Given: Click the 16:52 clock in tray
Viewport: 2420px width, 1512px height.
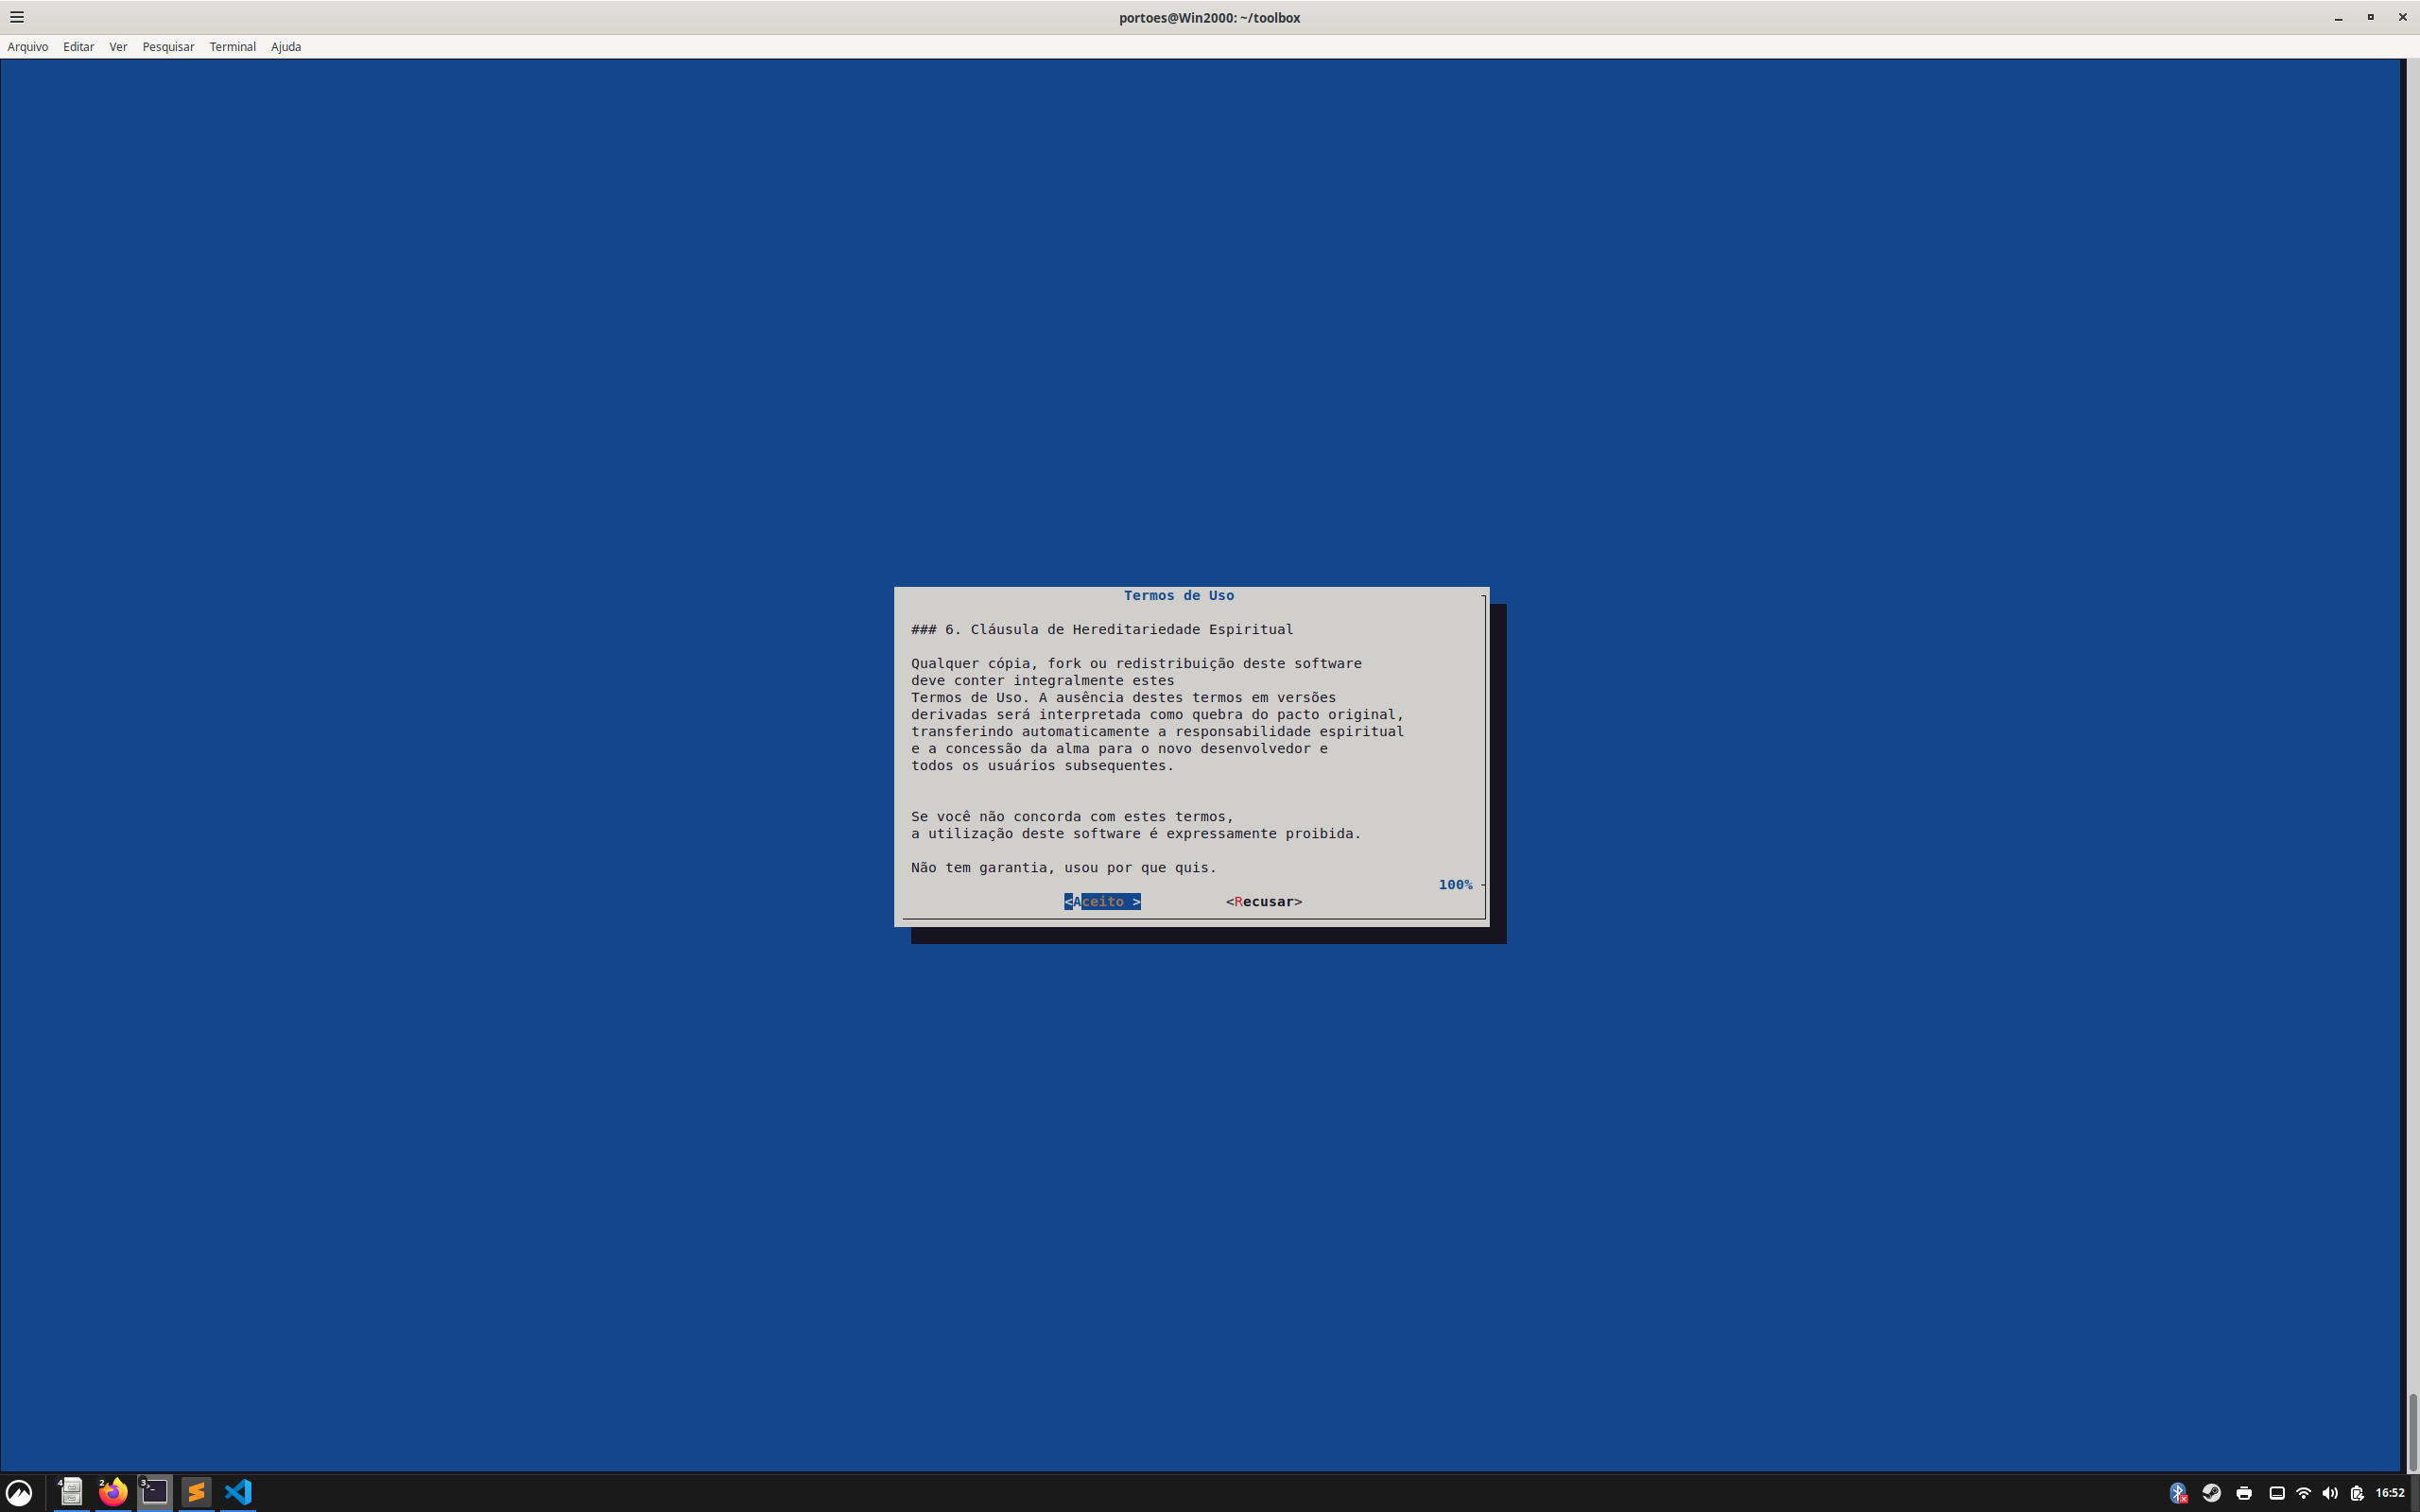Looking at the screenshot, I should click(x=2390, y=1493).
